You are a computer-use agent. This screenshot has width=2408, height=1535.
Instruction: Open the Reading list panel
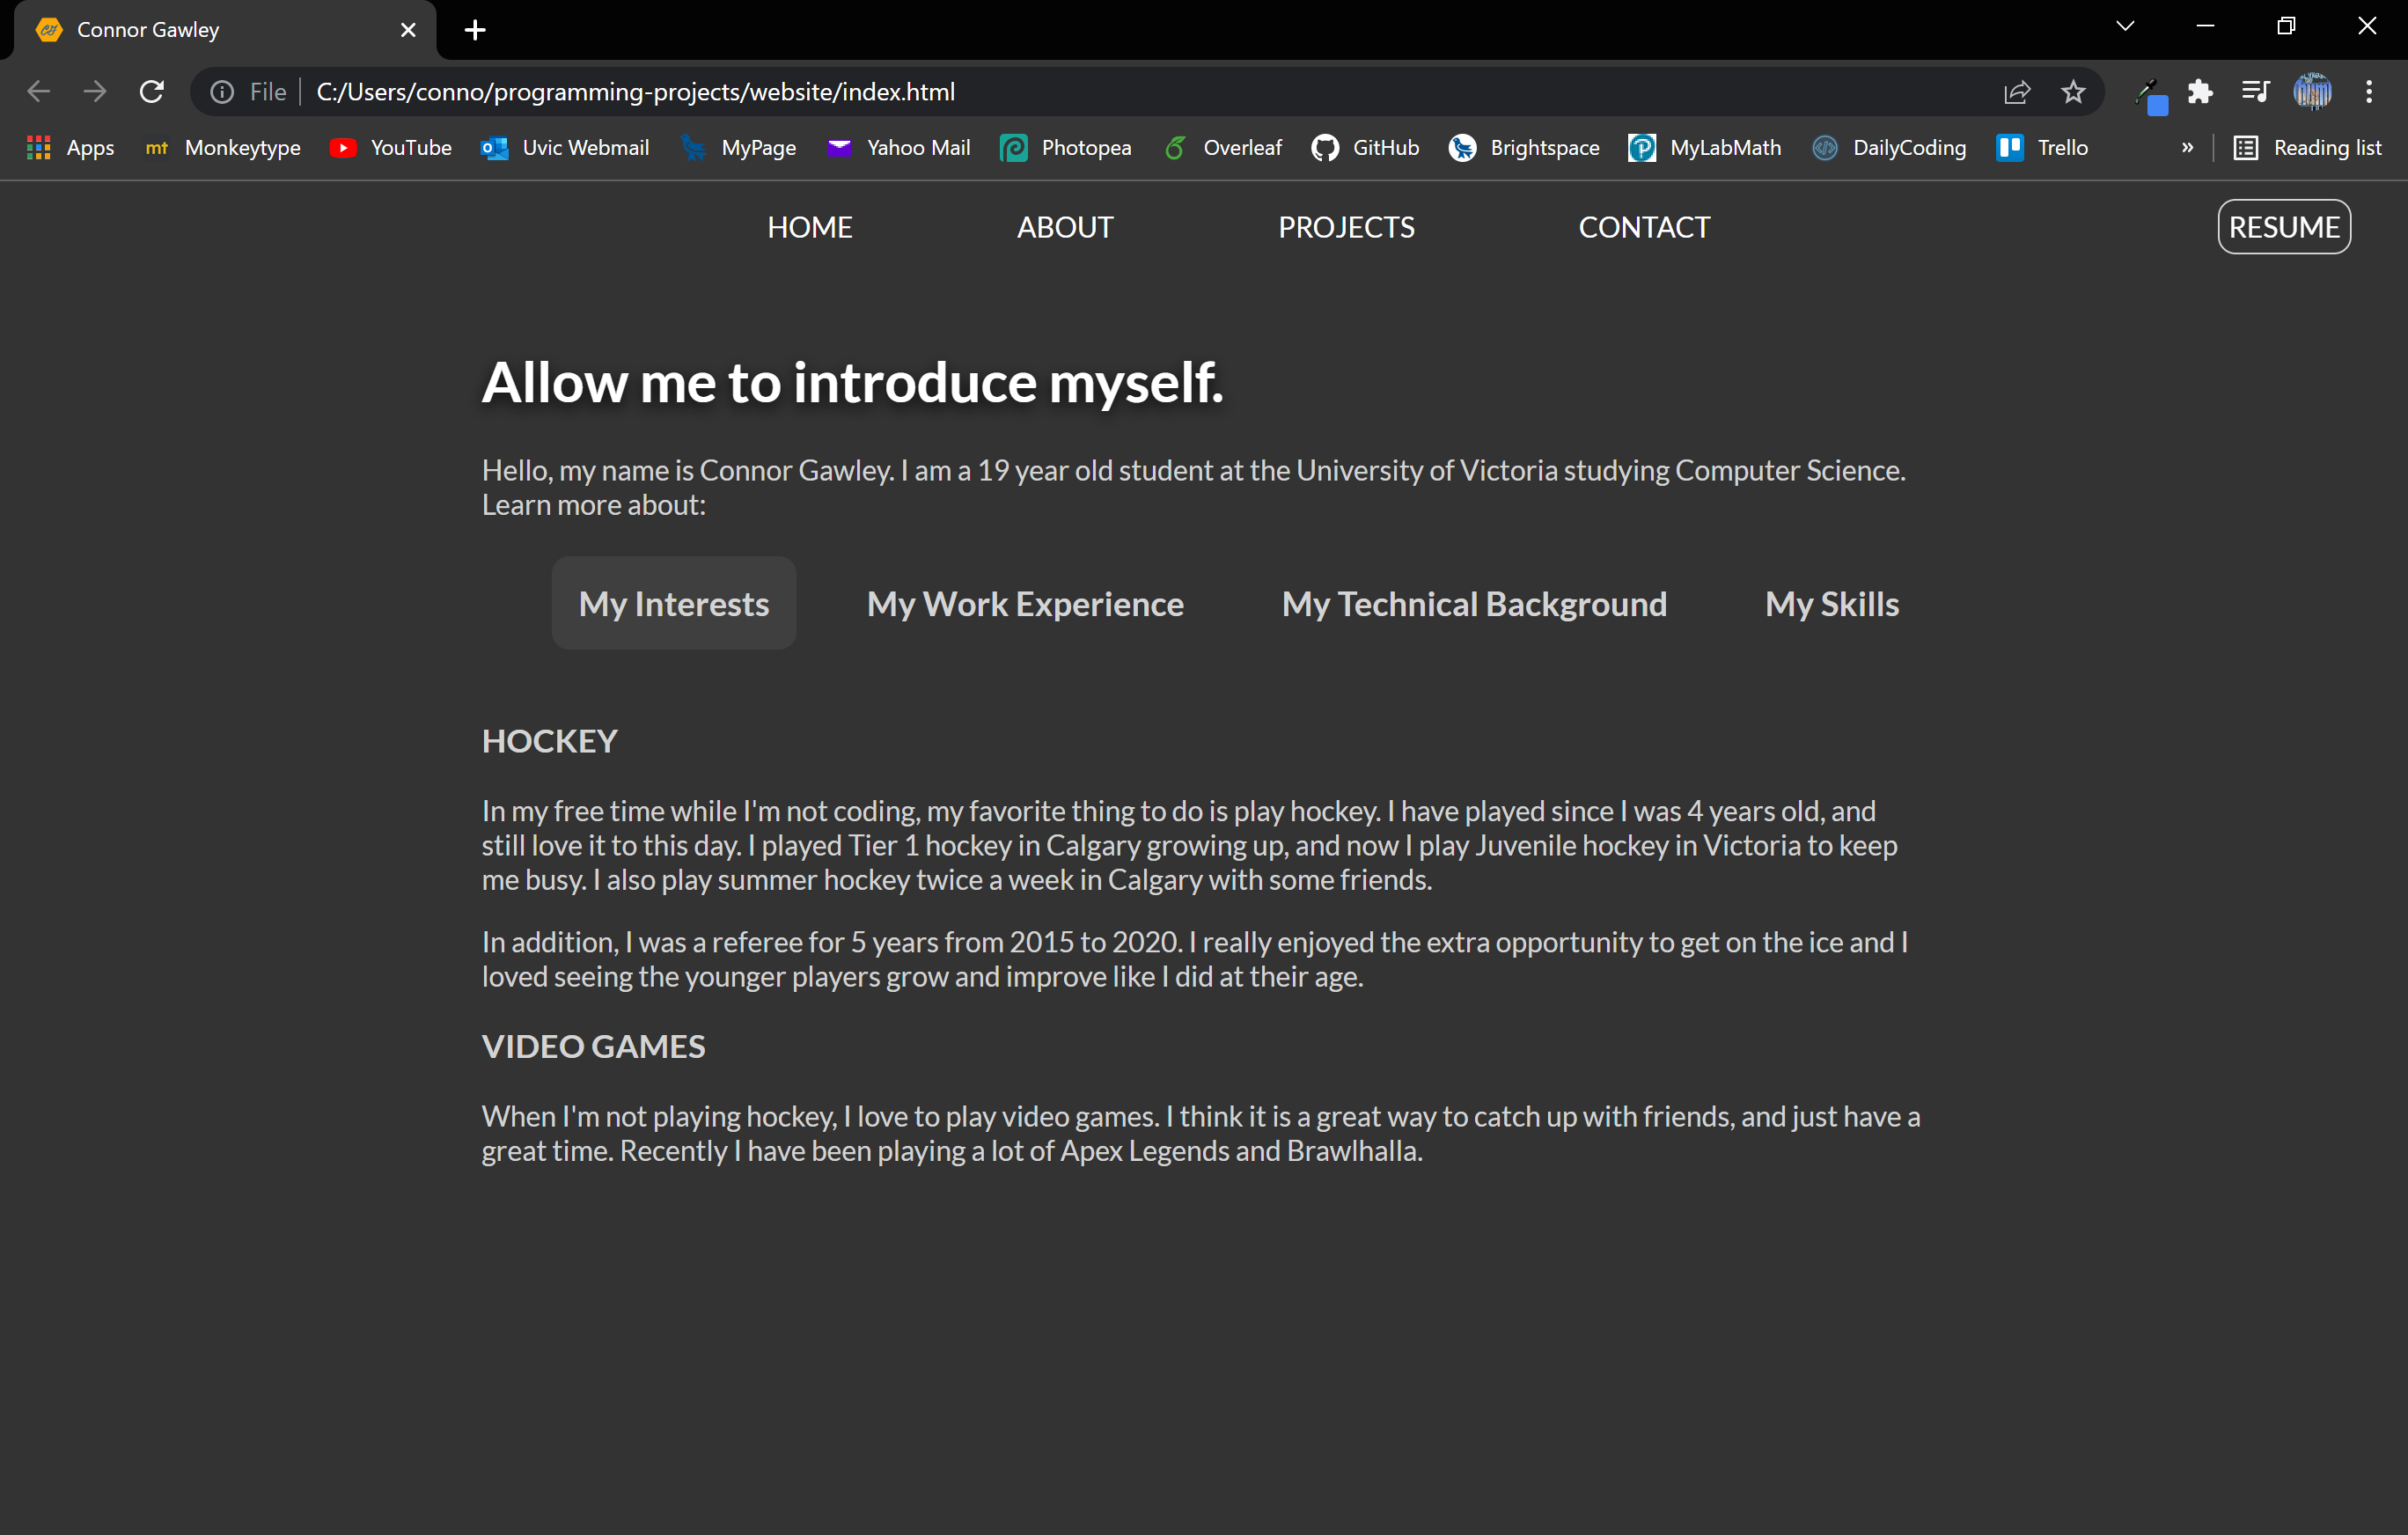tap(2308, 148)
